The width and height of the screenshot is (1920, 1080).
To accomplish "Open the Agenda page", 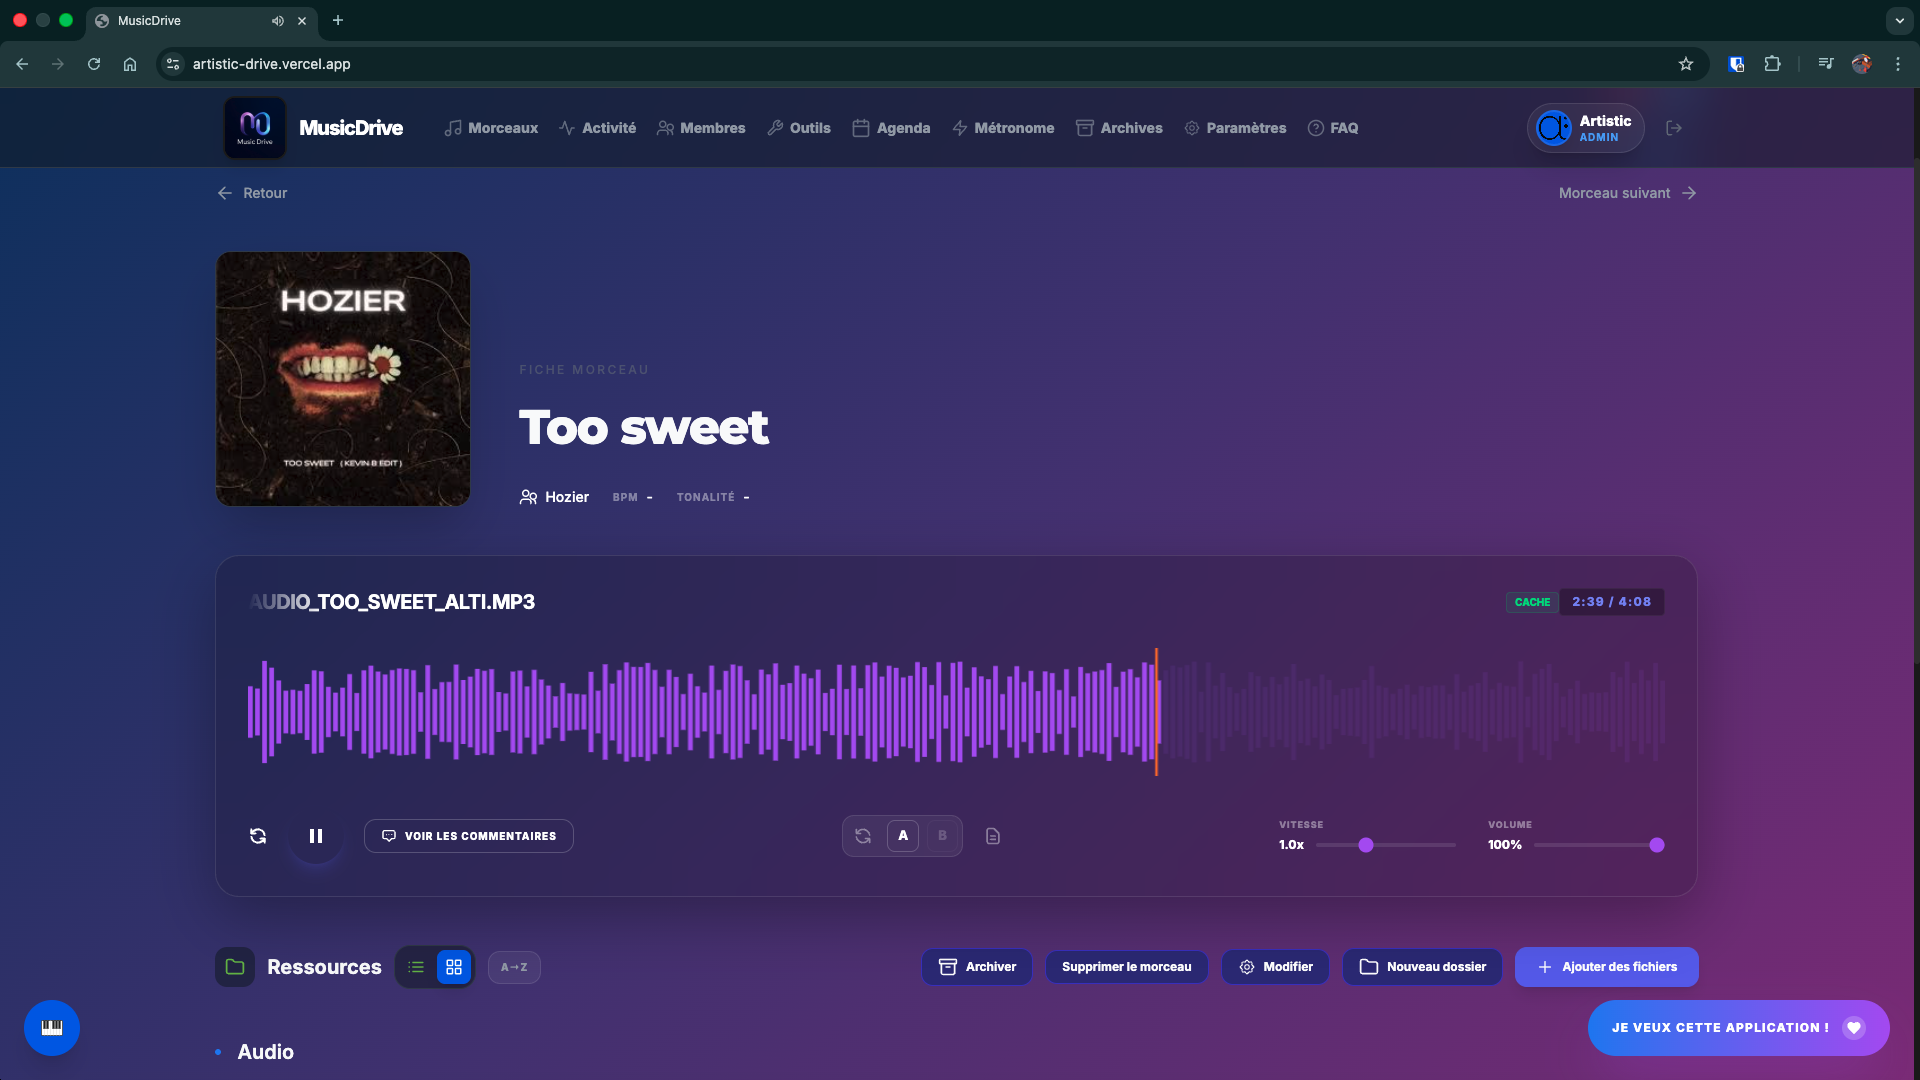I will tap(891, 128).
